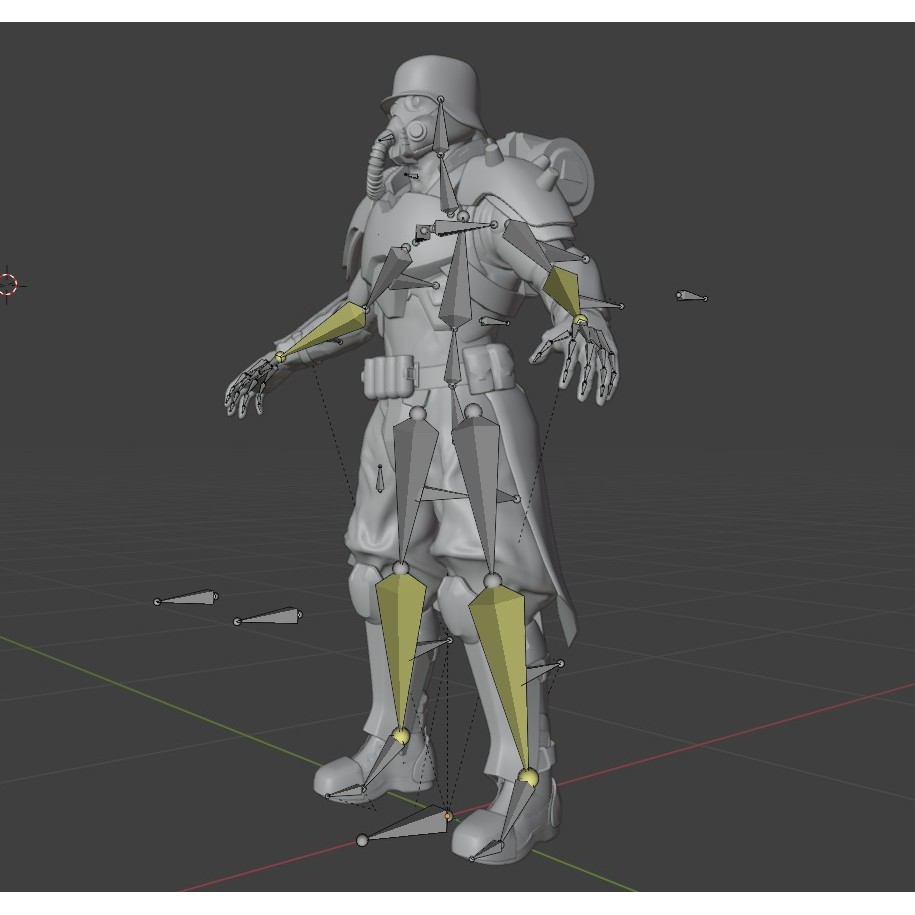Select toe bone in character's right boot
Viewport: 915px width, 915px height.
345,791
